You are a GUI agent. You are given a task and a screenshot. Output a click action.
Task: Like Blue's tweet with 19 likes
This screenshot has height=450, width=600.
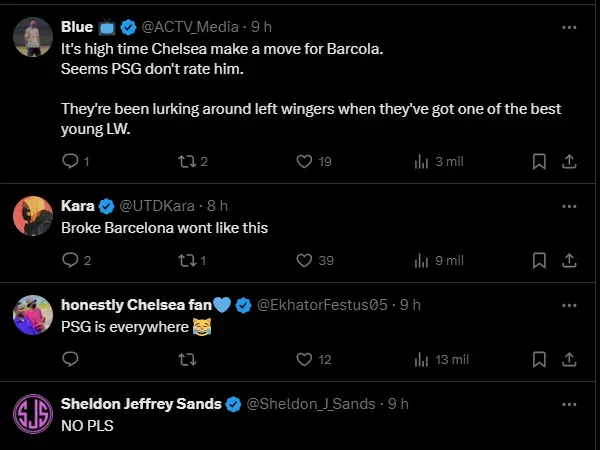[x=305, y=161]
